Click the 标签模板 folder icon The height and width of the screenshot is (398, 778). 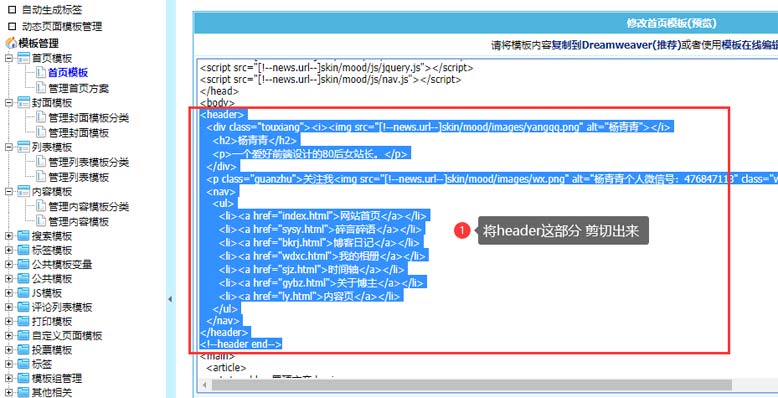pos(24,250)
